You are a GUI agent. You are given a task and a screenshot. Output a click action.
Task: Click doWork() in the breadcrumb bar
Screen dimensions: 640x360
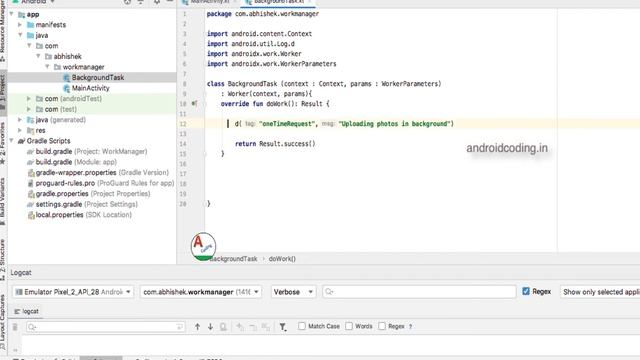[x=282, y=259]
